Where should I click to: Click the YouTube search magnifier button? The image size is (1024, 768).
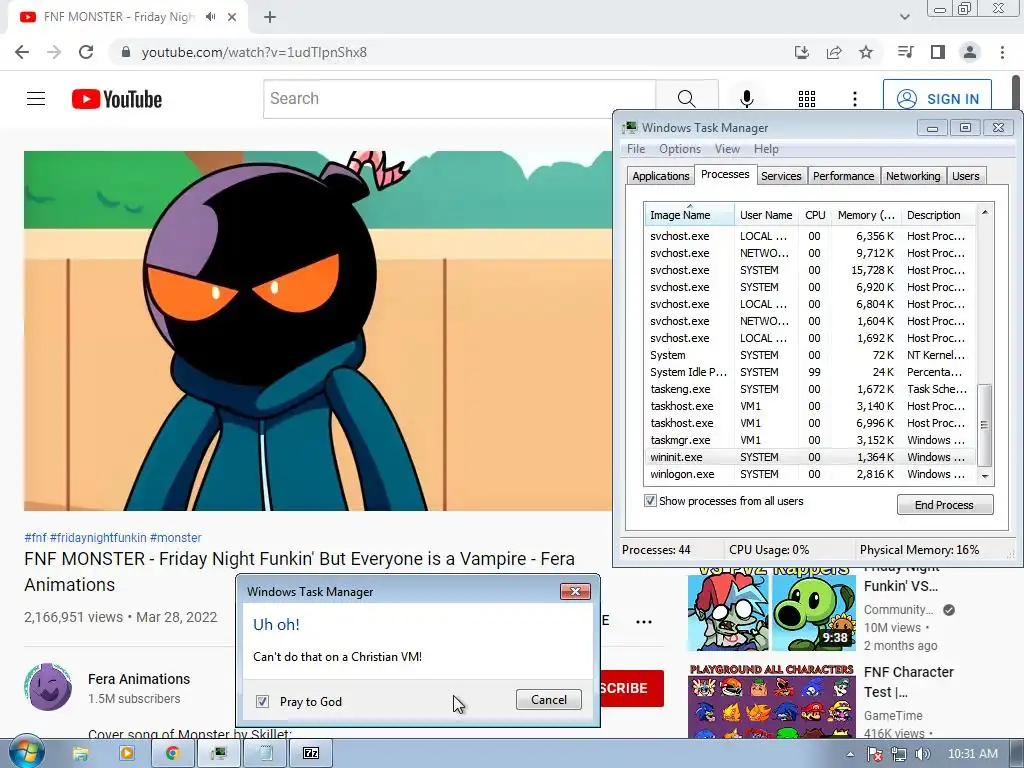pyautogui.click(x=686, y=99)
